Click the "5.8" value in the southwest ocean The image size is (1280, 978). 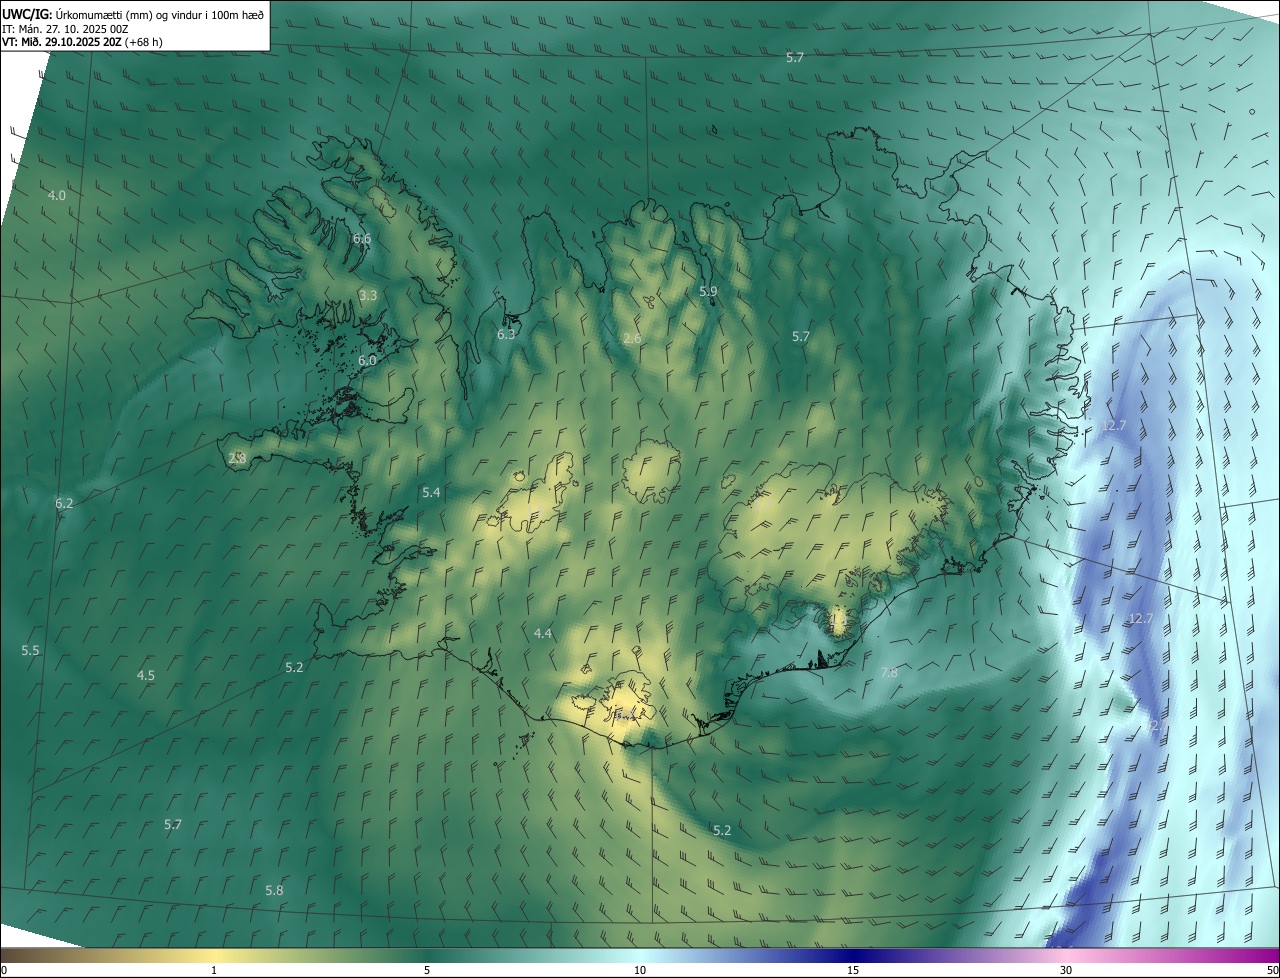tap(274, 890)
